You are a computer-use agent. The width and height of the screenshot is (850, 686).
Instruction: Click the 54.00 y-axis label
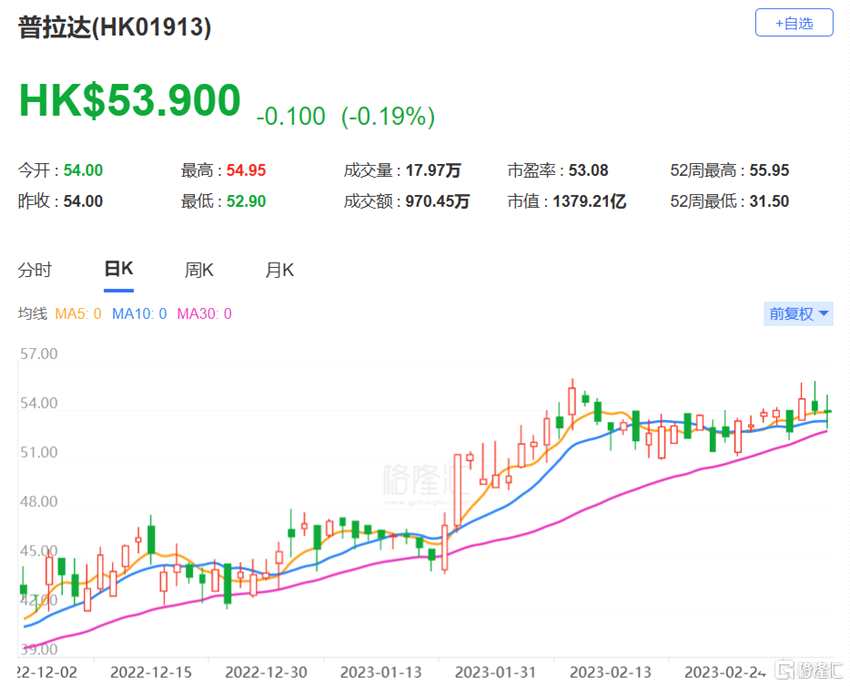tap(38, 403)
